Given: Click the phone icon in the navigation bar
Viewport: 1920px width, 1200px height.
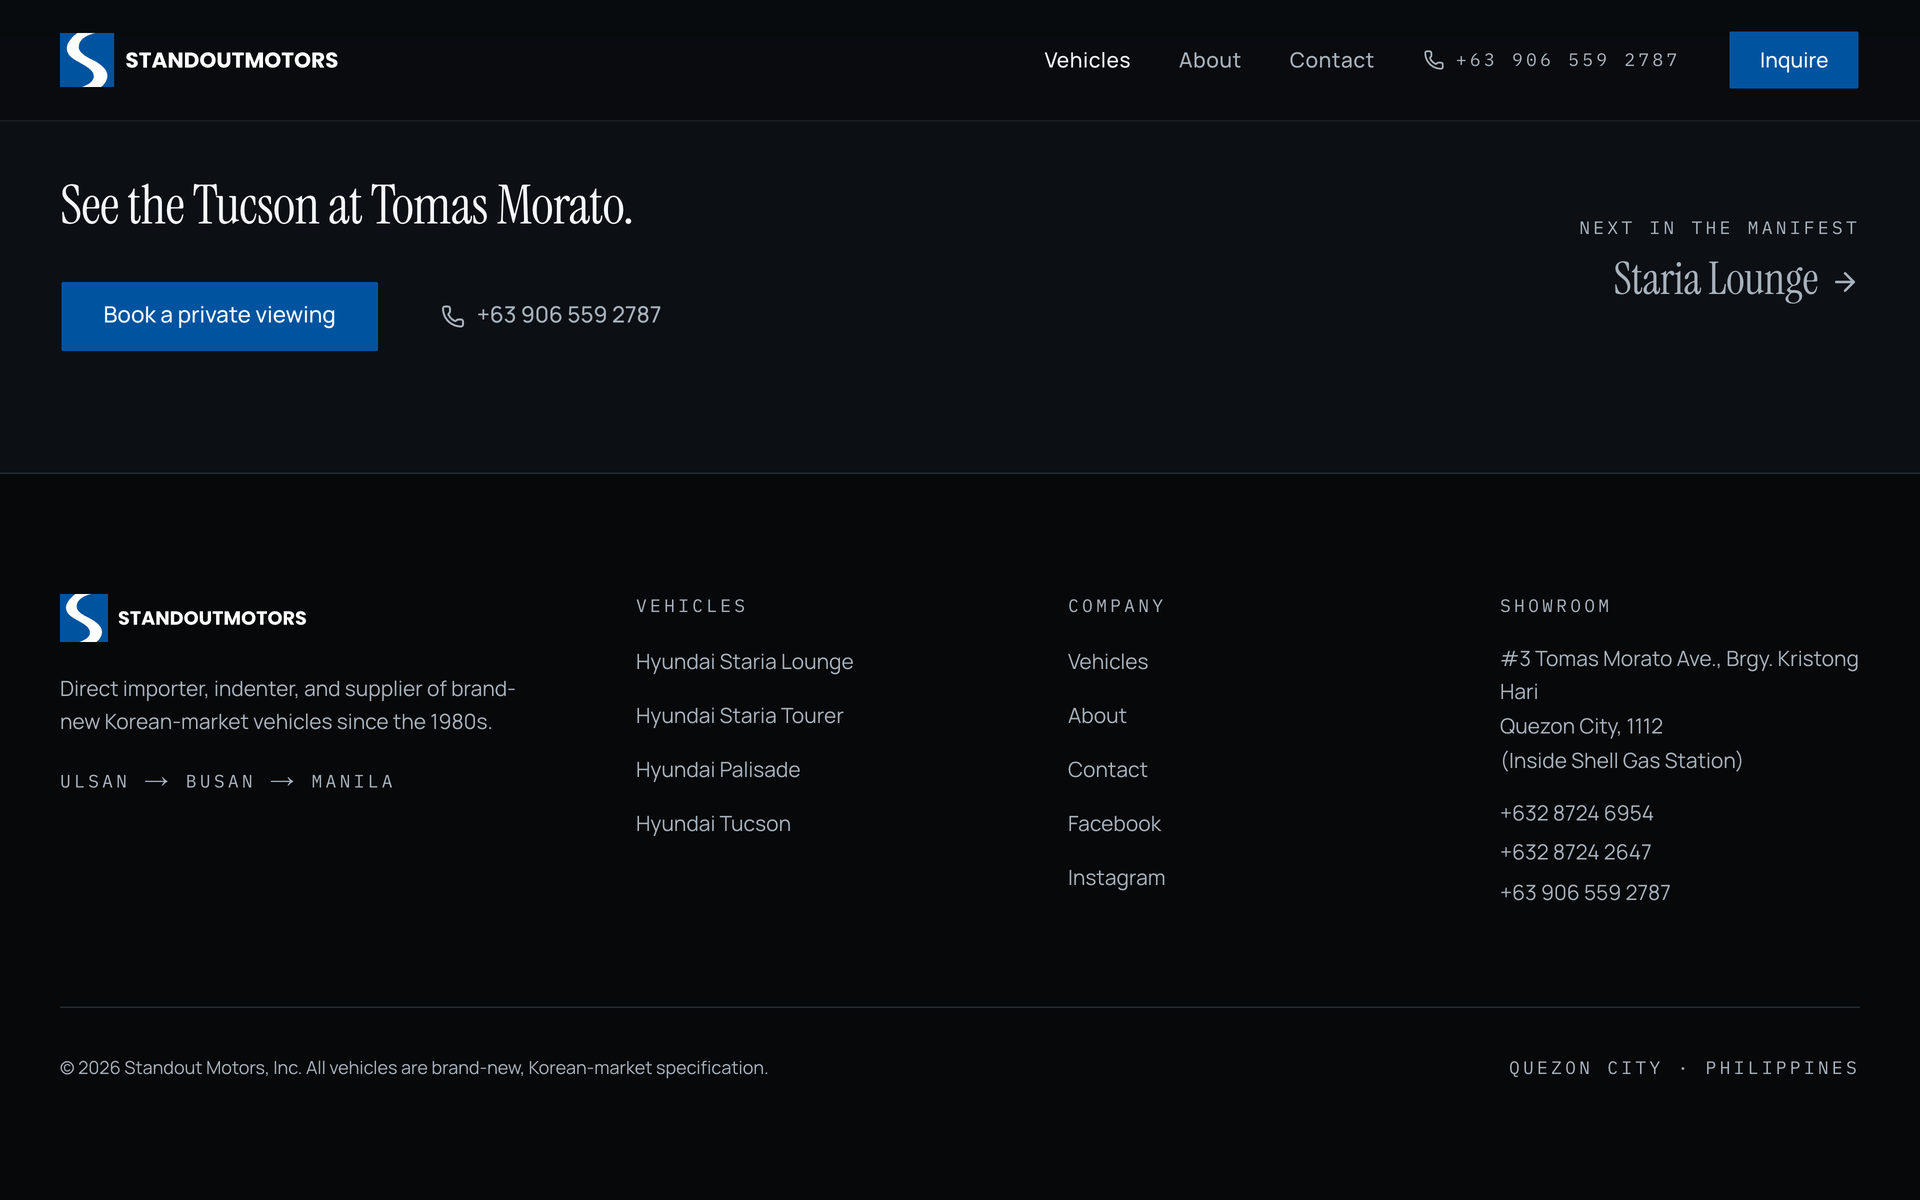Looking at the screenshot, I should 1434,60.
